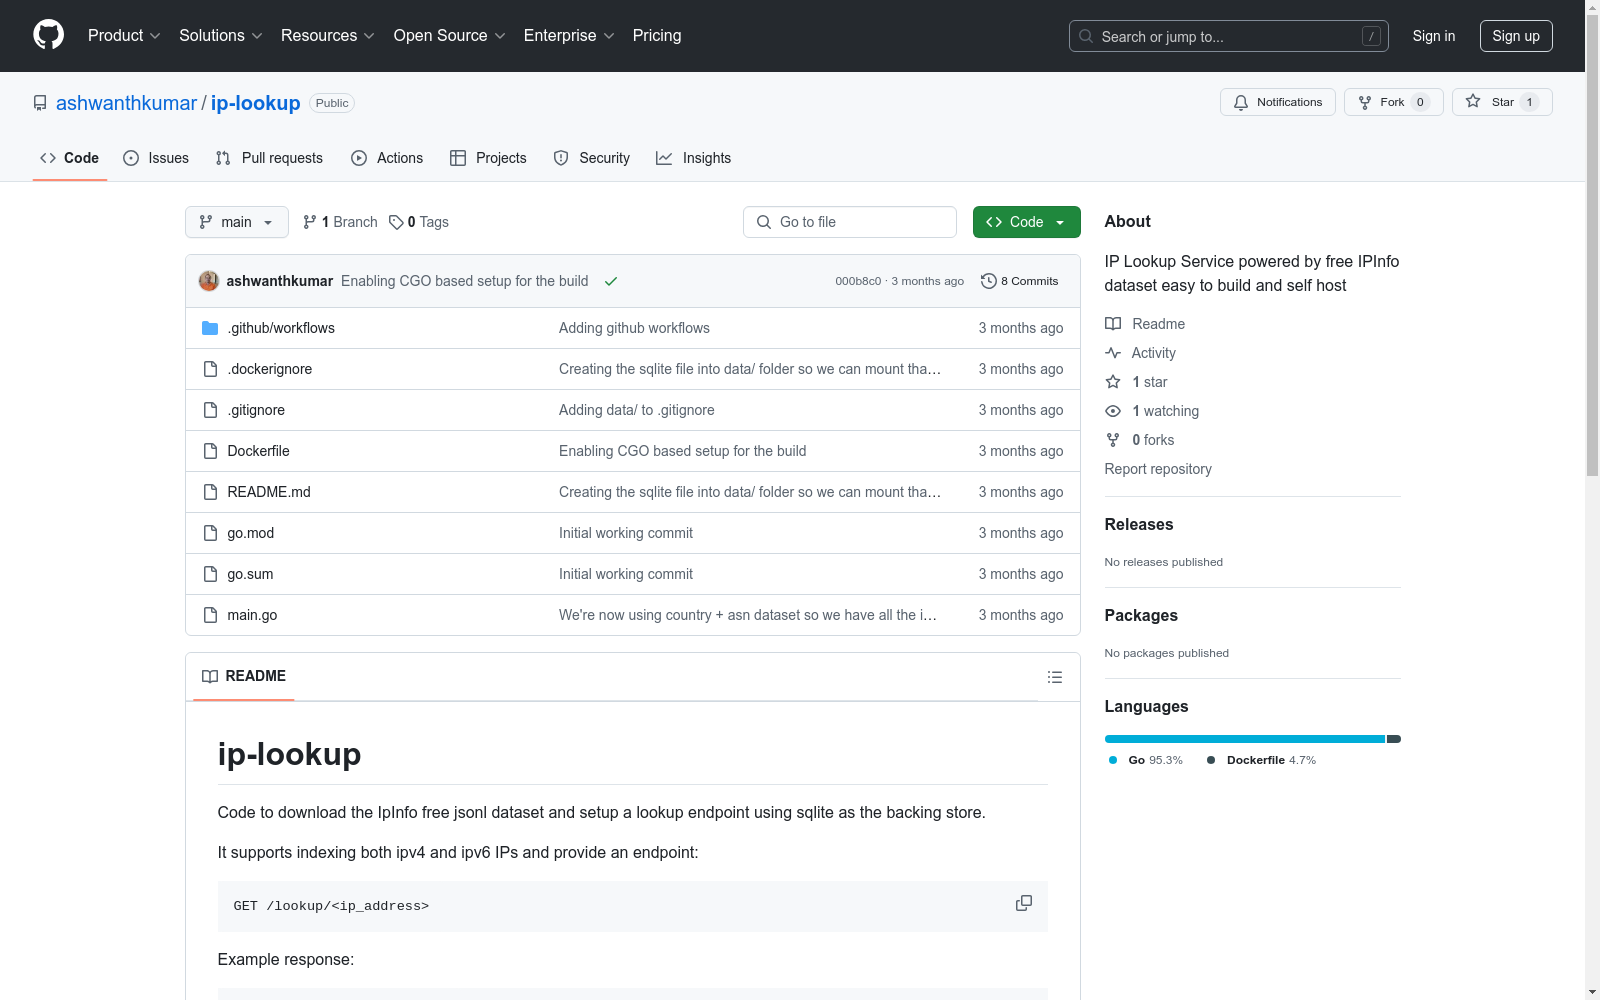Click the GitHub logo icon
The width and height of the screenshot is (1600, 1000).
coord(48,35)
